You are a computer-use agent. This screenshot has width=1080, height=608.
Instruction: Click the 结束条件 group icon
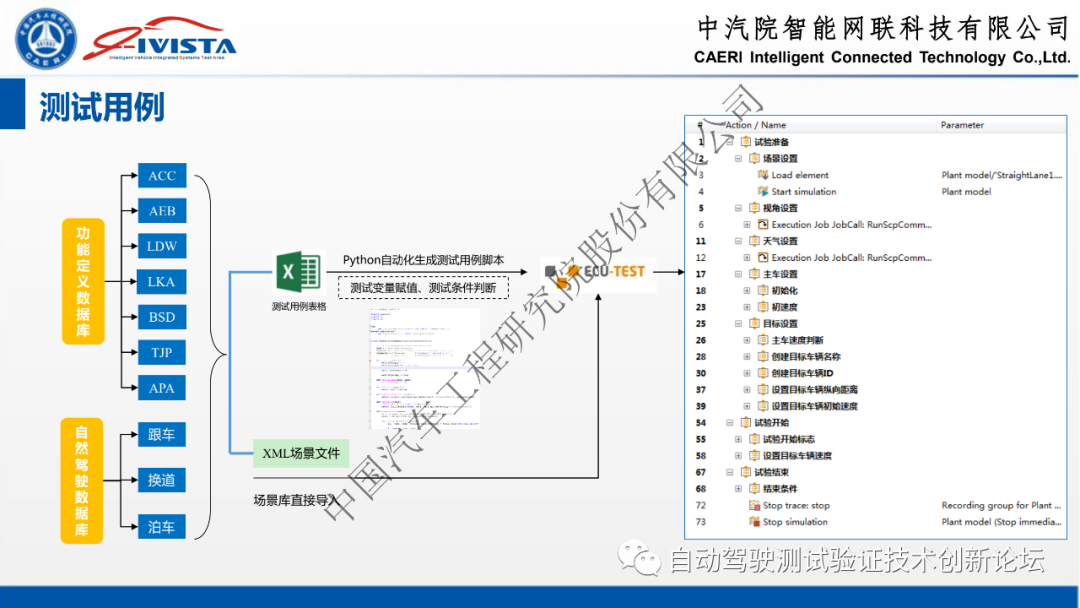coord(753,488)
